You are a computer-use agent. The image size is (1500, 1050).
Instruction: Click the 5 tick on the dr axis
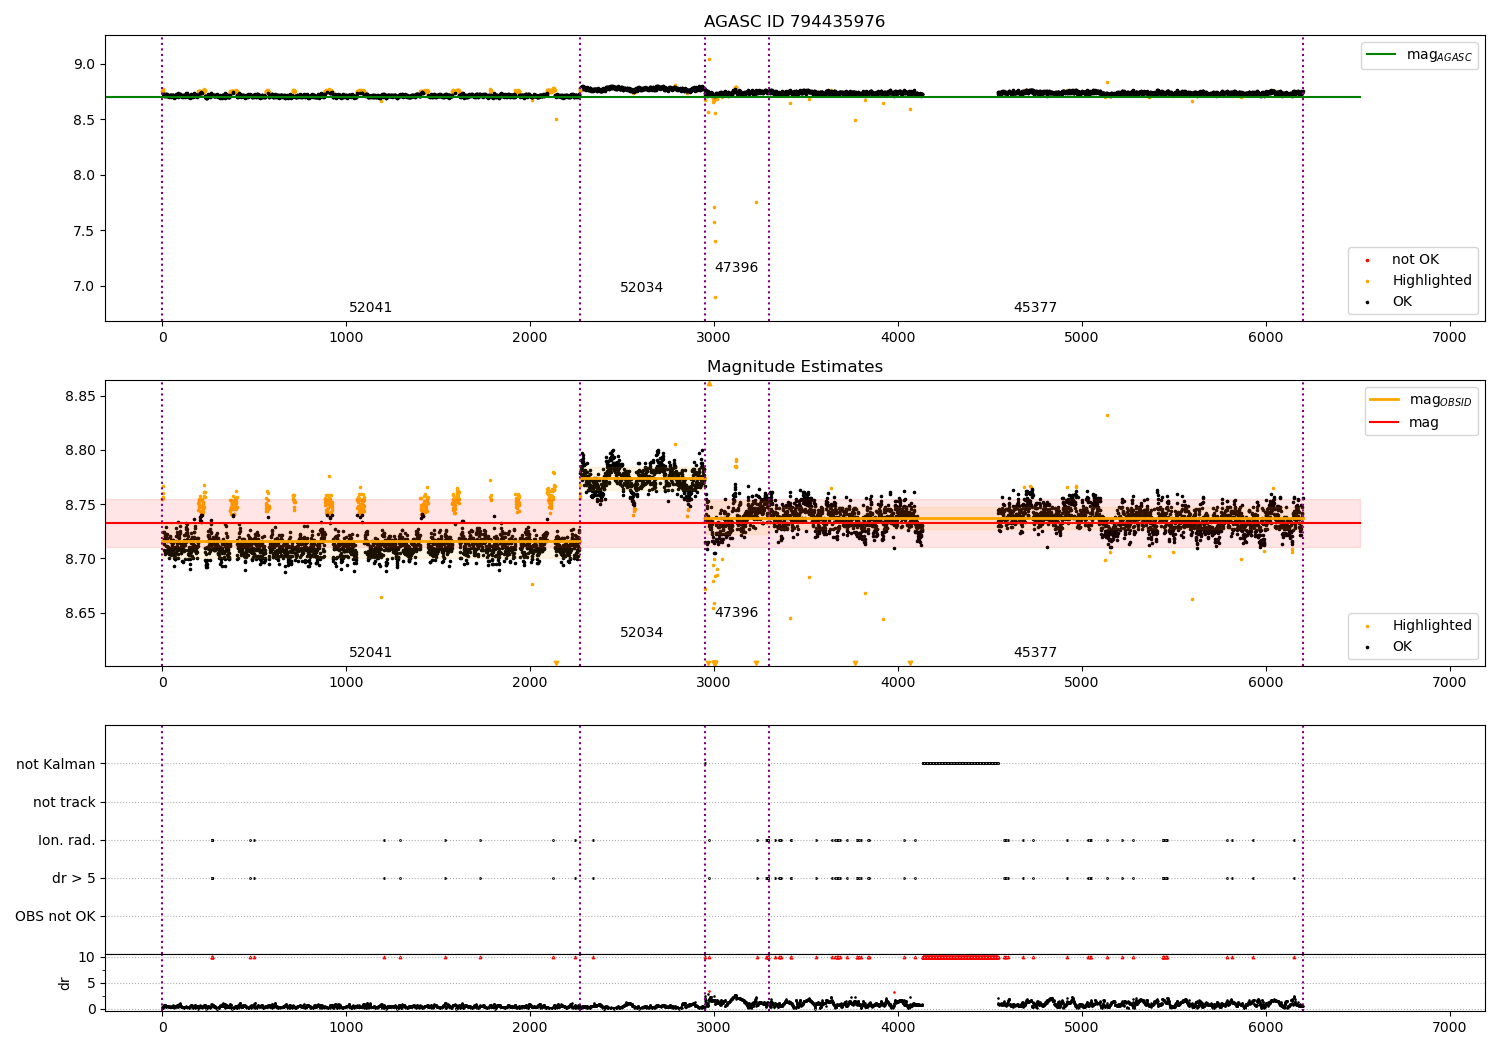pyautogui.click(x=91, y=983)
